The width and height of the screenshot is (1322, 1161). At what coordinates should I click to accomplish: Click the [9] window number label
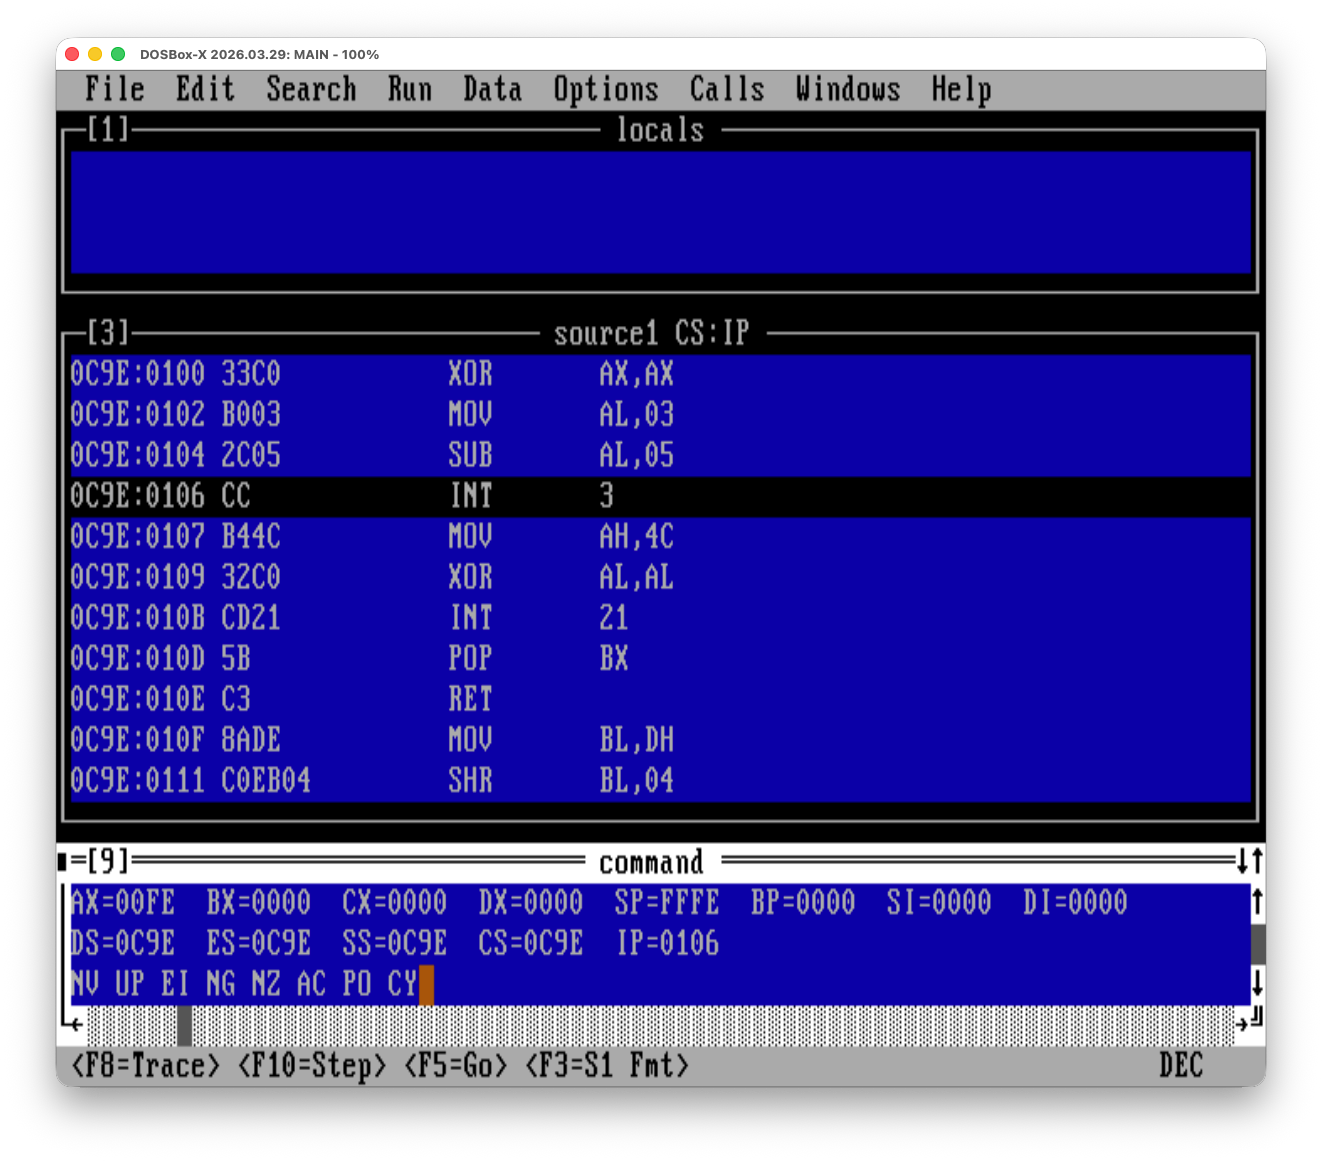[x=108, y=861]
